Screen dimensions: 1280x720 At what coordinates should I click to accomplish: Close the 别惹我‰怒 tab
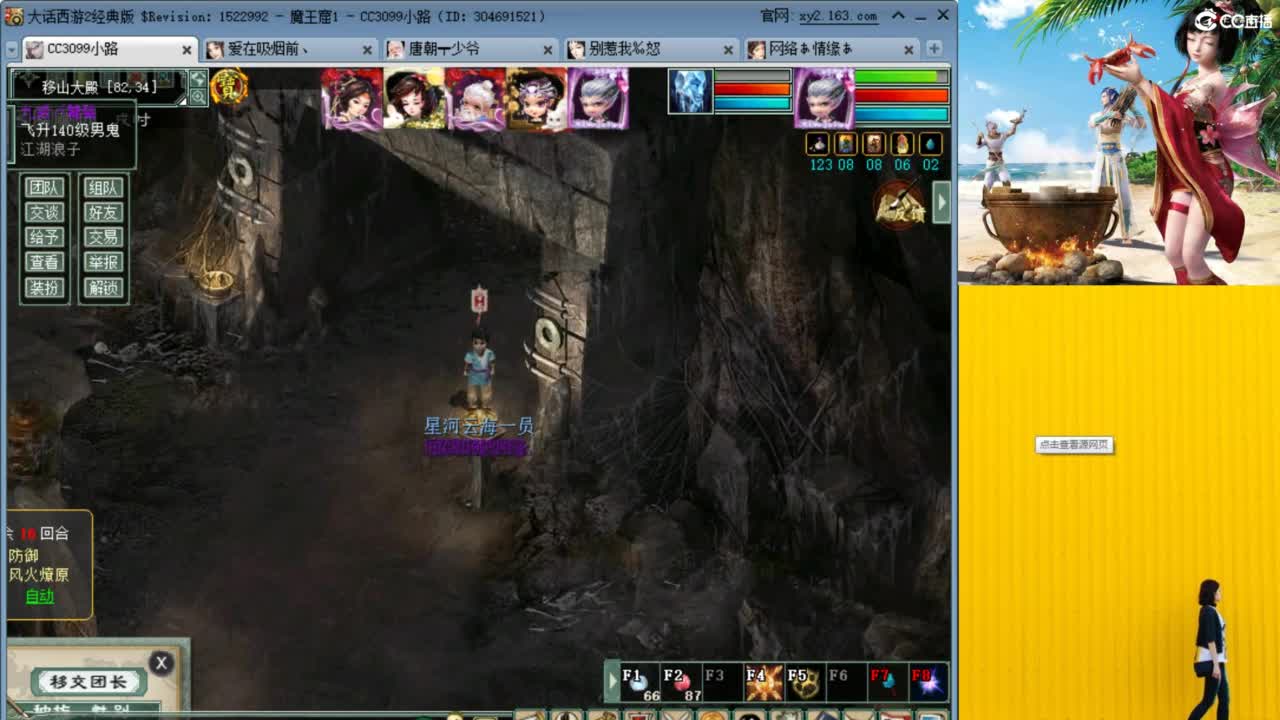click(729, 50)
